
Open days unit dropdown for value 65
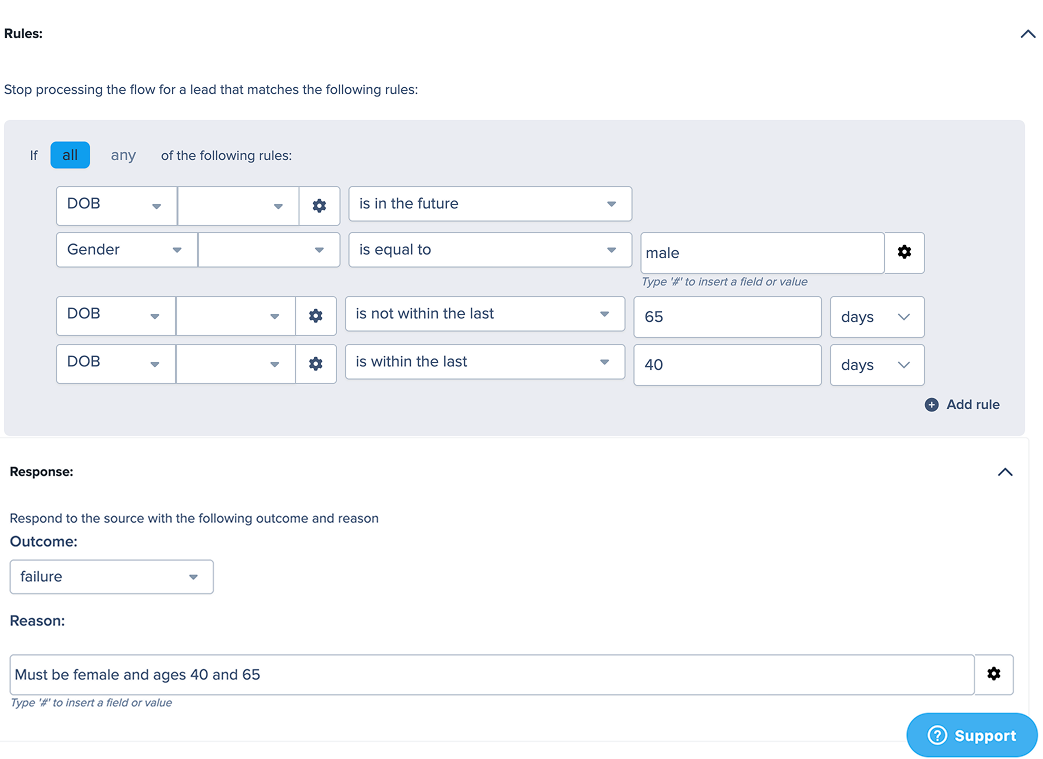tap(876, 317)
